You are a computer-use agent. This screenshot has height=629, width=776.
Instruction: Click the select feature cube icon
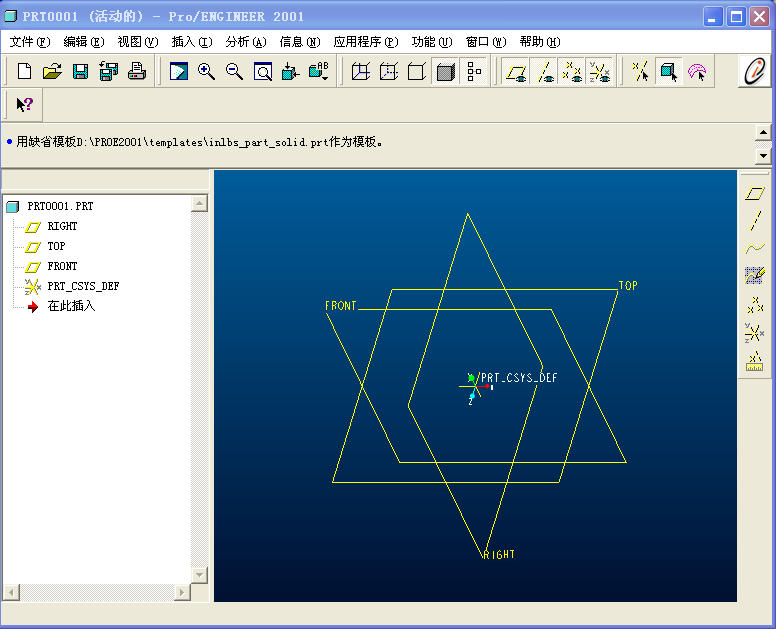click(x=669, y=72)
